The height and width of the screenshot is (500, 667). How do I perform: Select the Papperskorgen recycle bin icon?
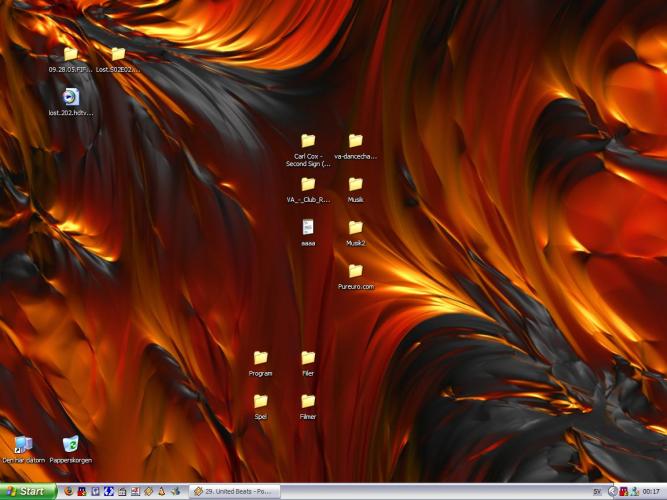pyautogui.click(x=70, y=445)
